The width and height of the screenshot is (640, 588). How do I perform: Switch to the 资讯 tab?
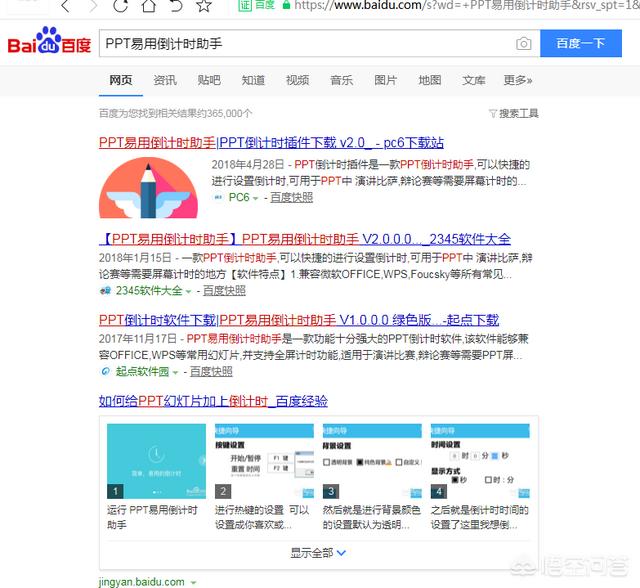coord(165,80)
